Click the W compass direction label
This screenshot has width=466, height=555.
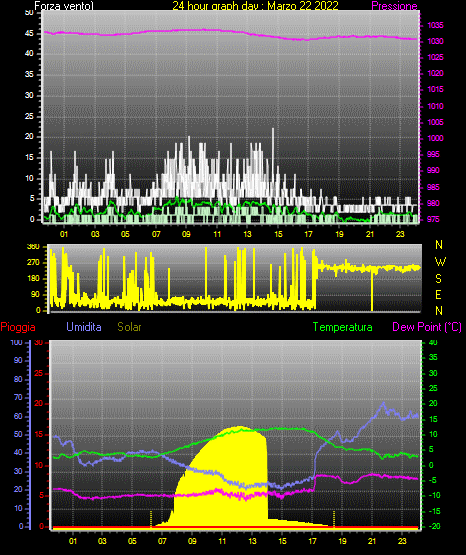pos(440,262)
